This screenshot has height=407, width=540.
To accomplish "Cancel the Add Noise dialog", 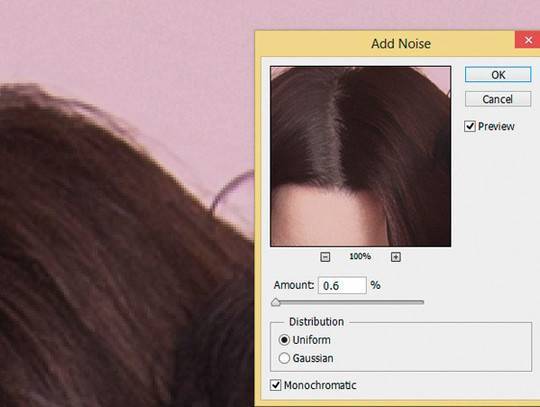I will pyautogui.click(x=498, y=99).
